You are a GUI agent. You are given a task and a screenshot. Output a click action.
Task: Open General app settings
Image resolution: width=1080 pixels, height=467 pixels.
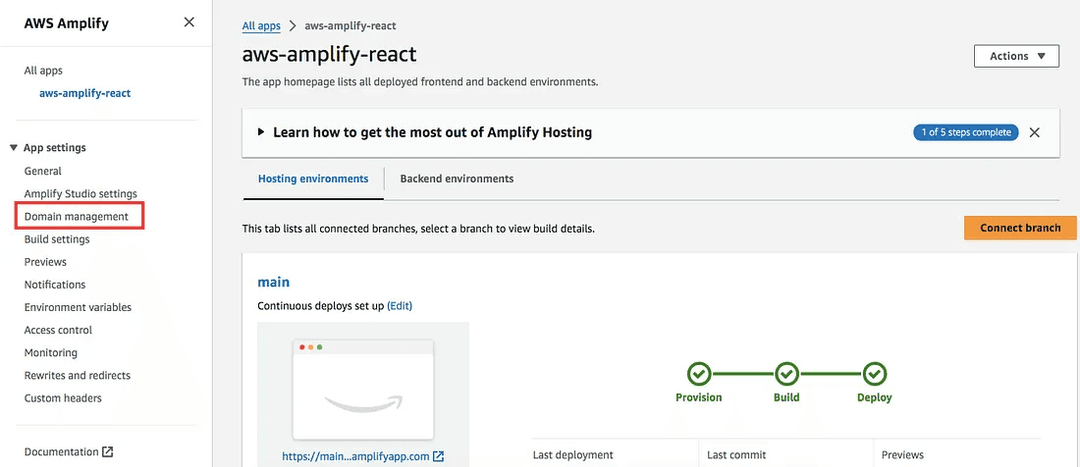pyautogui.click(x=43, y=172)
